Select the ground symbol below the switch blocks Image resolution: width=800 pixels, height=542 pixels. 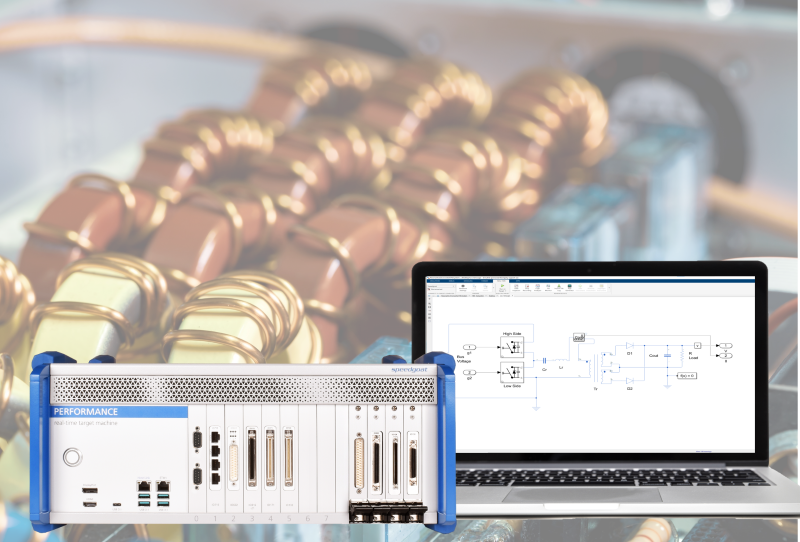click(536, 408)
